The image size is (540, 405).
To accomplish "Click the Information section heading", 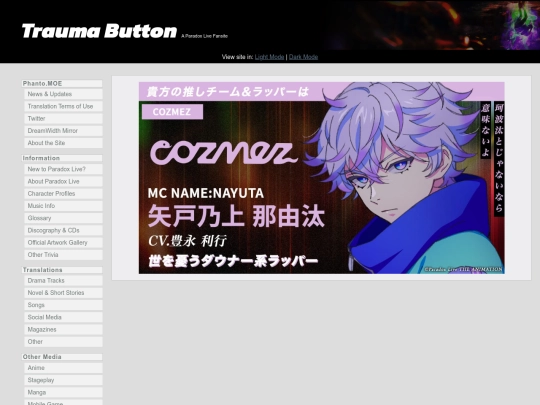I will pos(62,158).
